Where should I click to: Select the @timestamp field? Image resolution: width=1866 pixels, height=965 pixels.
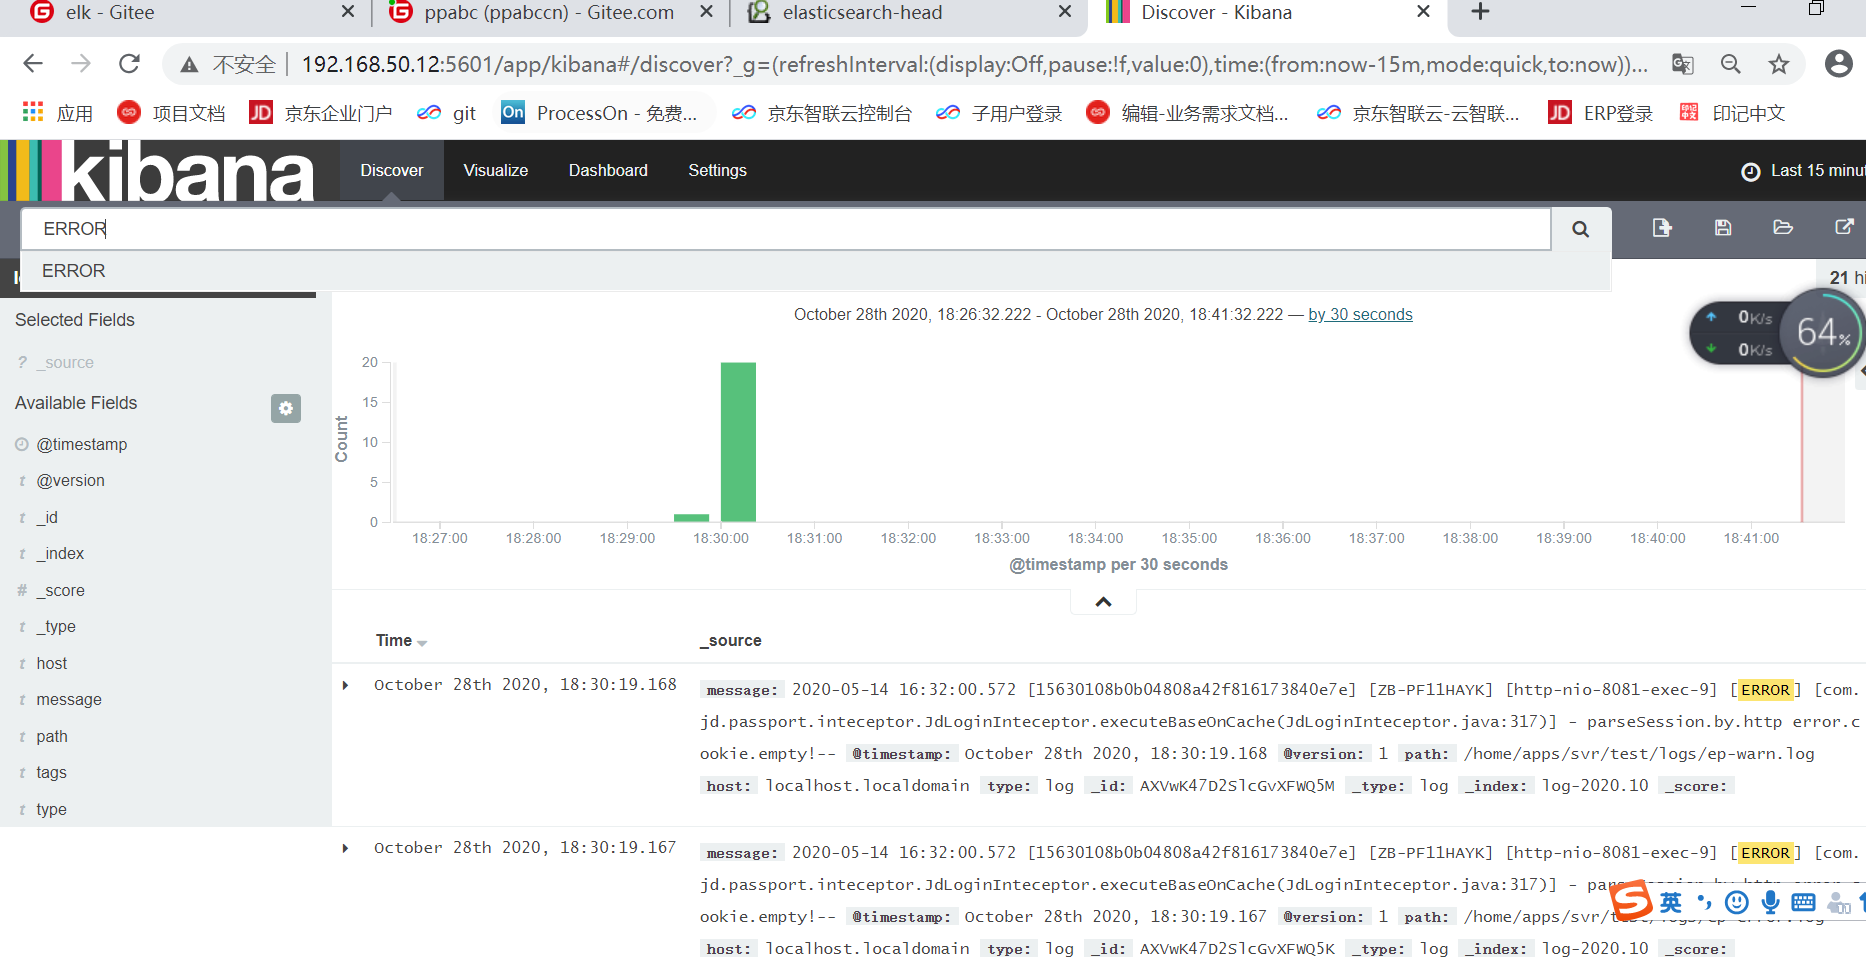click(82, 444)
